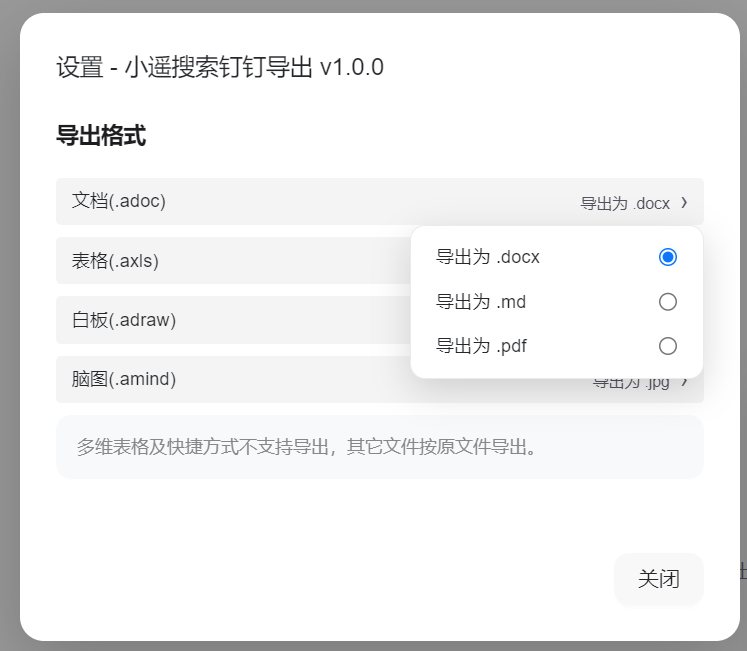This screenshot has width=747, height=651.
Task: Click the dimmed backdrop outside the settings dialog
Action: tap(9, 300)
